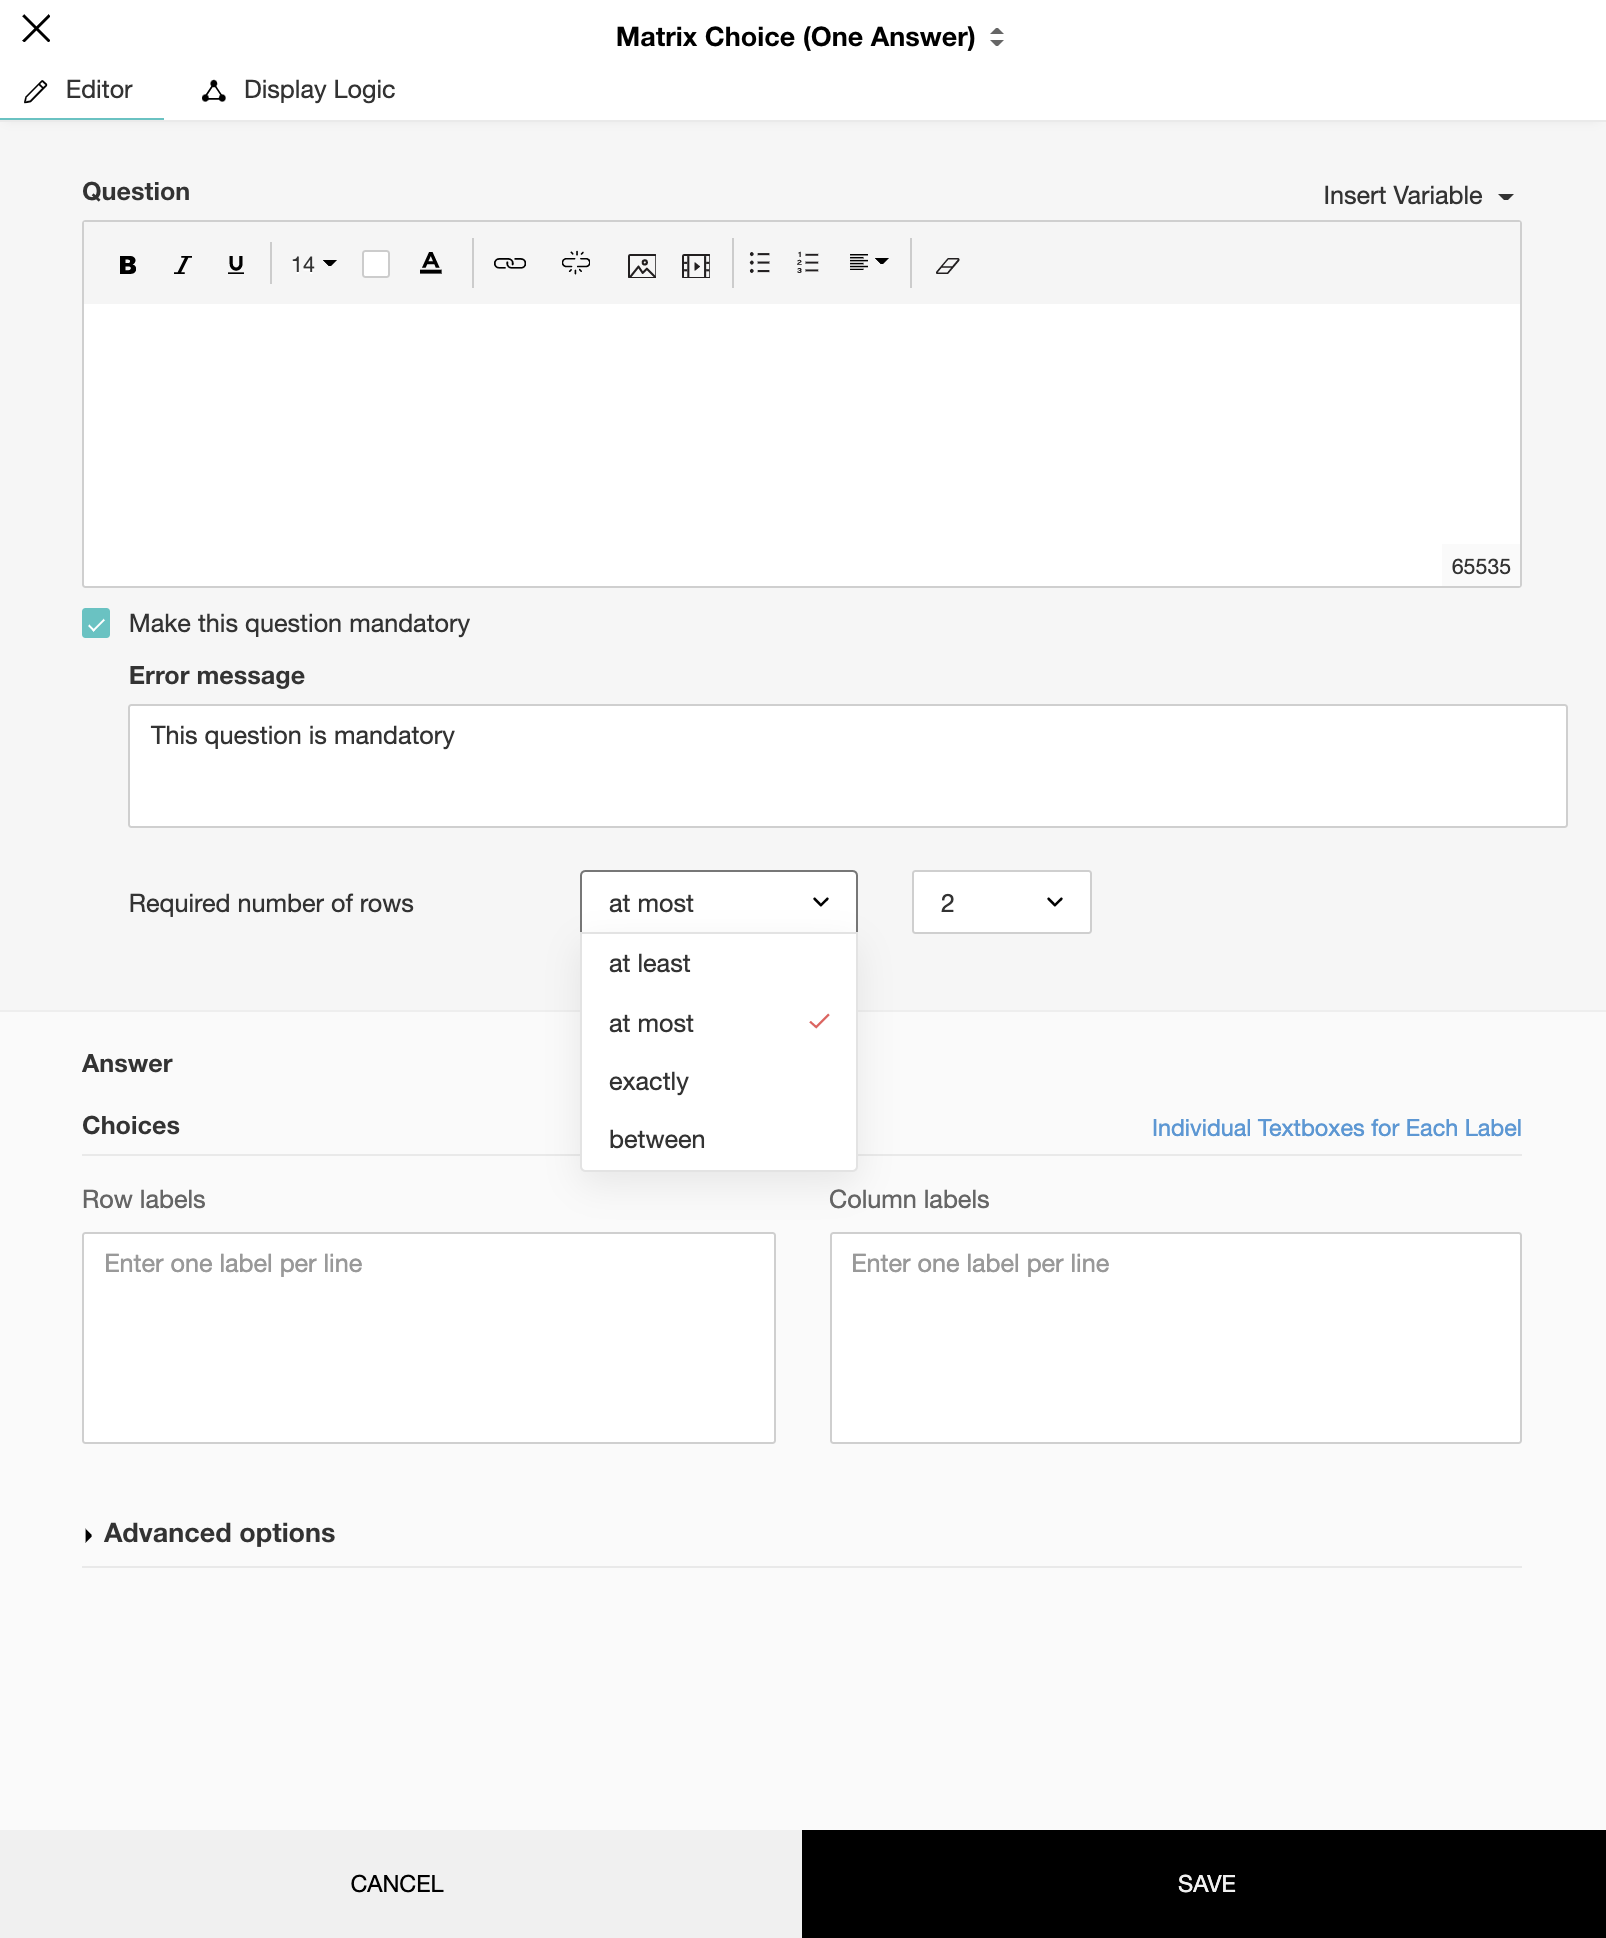
Task: Remove link with the unlink icon
Action: [576, 264]
